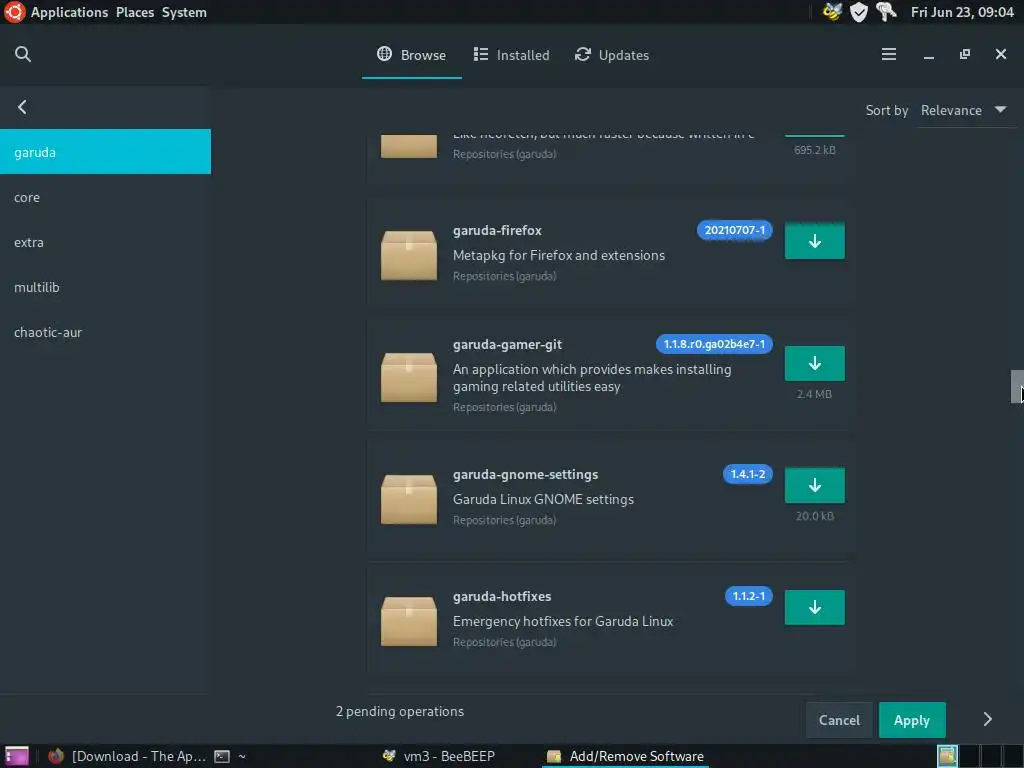Open the search icon in the header
The height and width of the screenshot is (768, 1024).
(23, 54)
